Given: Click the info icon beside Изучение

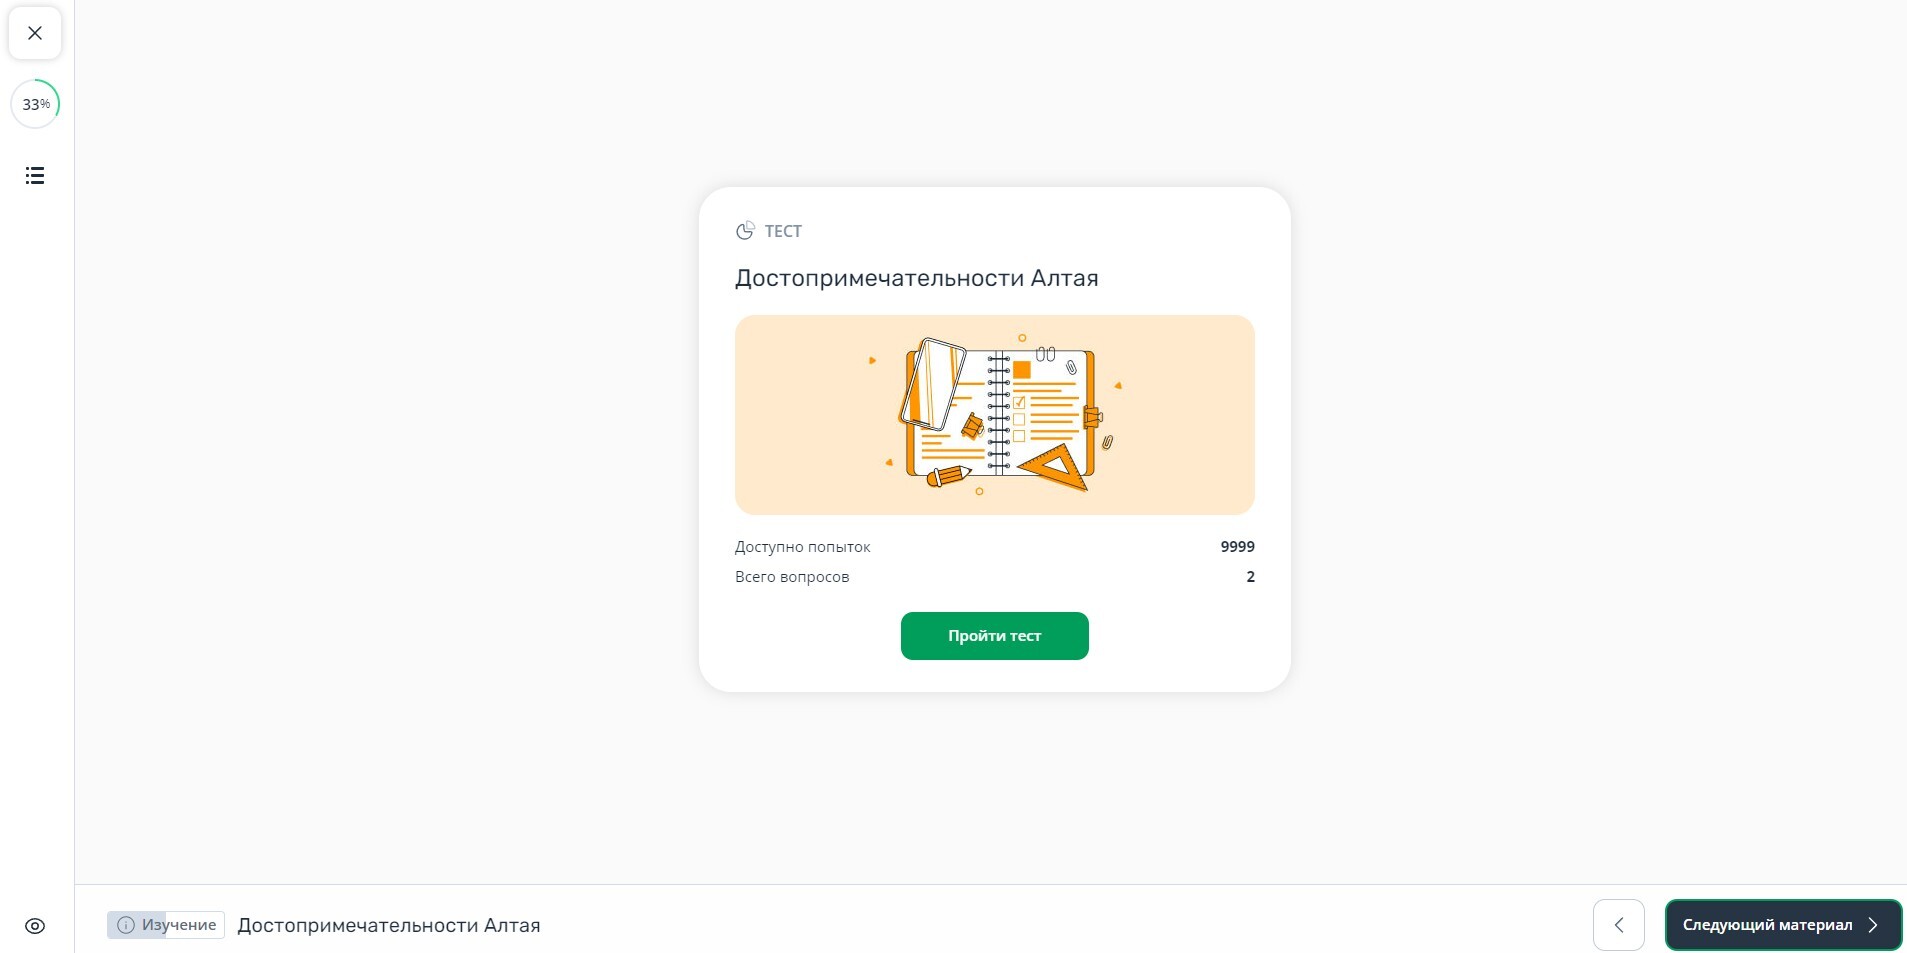Looking at the screenshot, I should click(x=125, y=925).
